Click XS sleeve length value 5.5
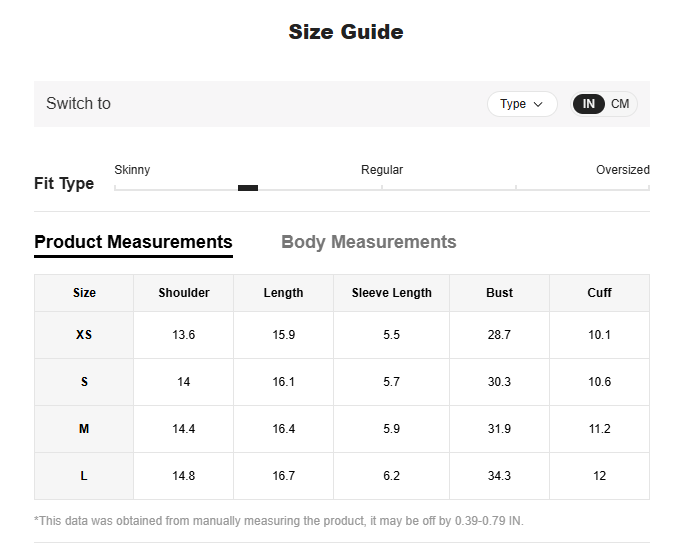This screenshot has height=544, width=684. [392, 335]
